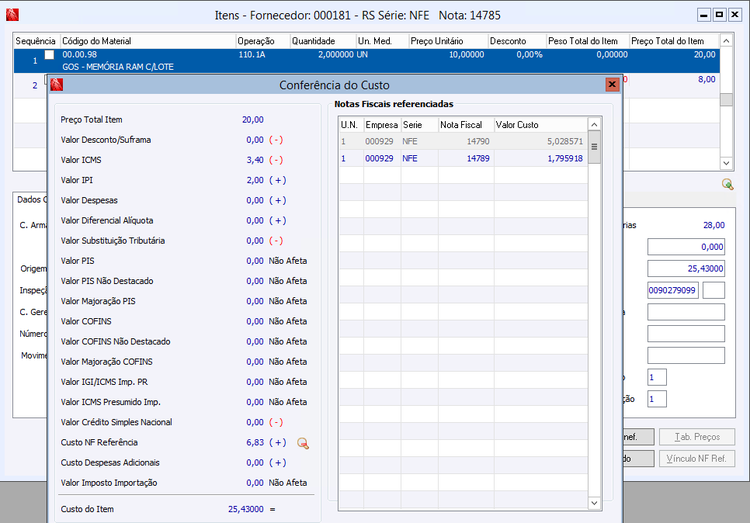Image resolution: width=750 pixels, height=523 pixels.
Task: Click small empty field next to 0090279099
Action: [x=714, y=290]
